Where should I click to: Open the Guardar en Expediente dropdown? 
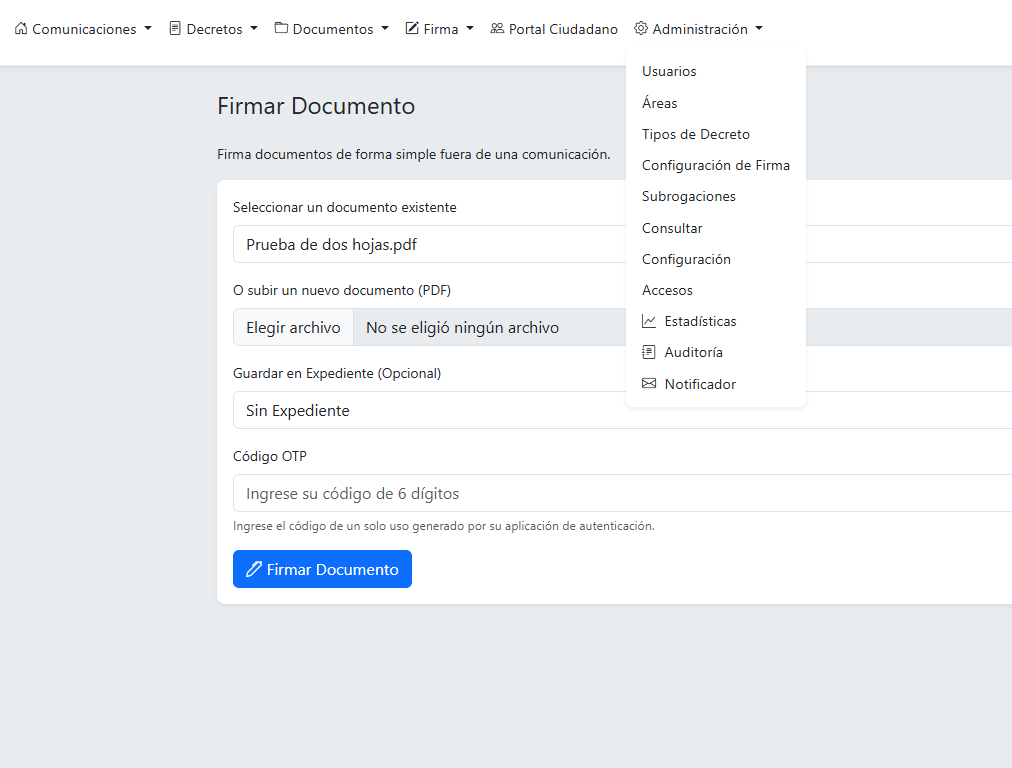click(x=620, y=410)
